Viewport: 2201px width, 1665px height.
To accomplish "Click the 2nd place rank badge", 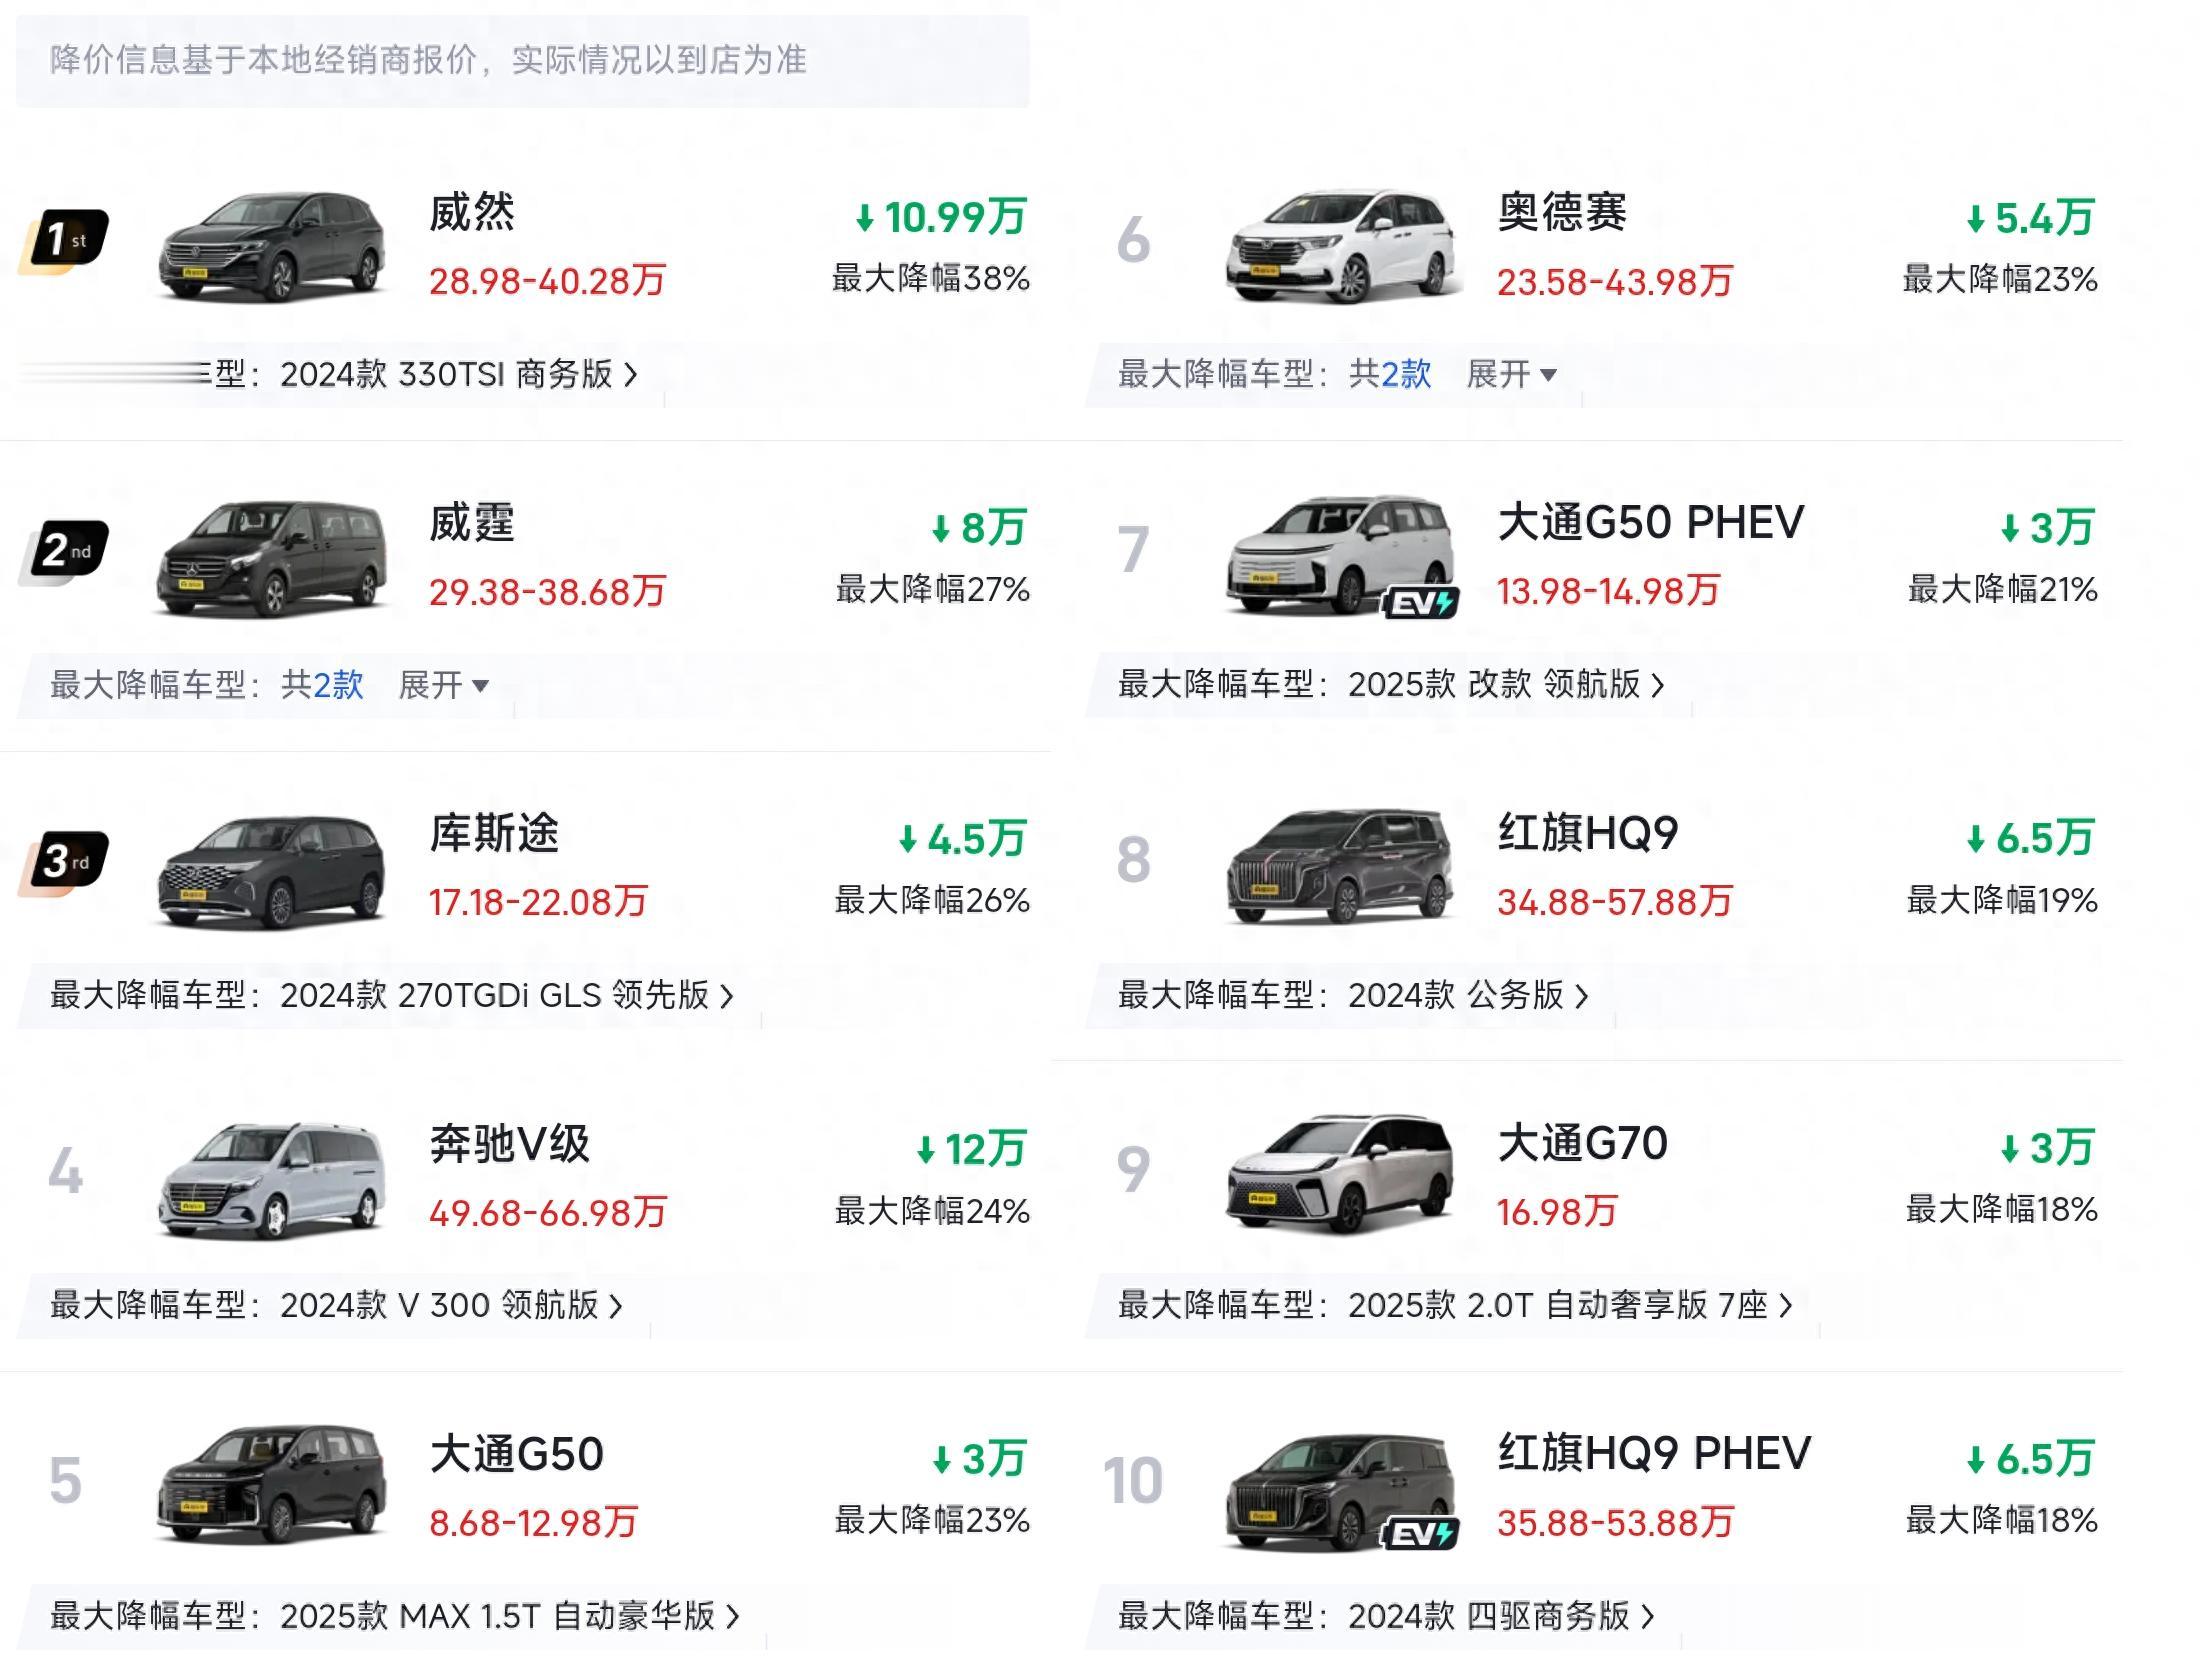I will pyautogui.click(x=65, y=550).
